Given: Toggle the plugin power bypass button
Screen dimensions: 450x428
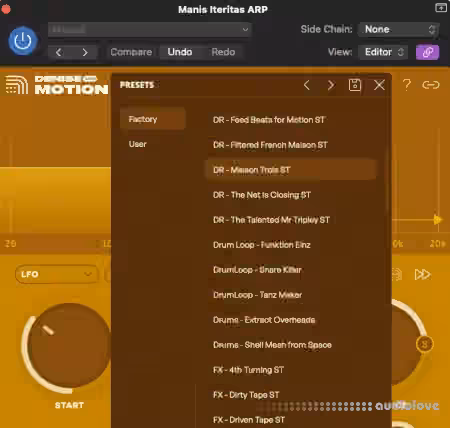Looking at the screenshot, I should (x=23, y=41).
